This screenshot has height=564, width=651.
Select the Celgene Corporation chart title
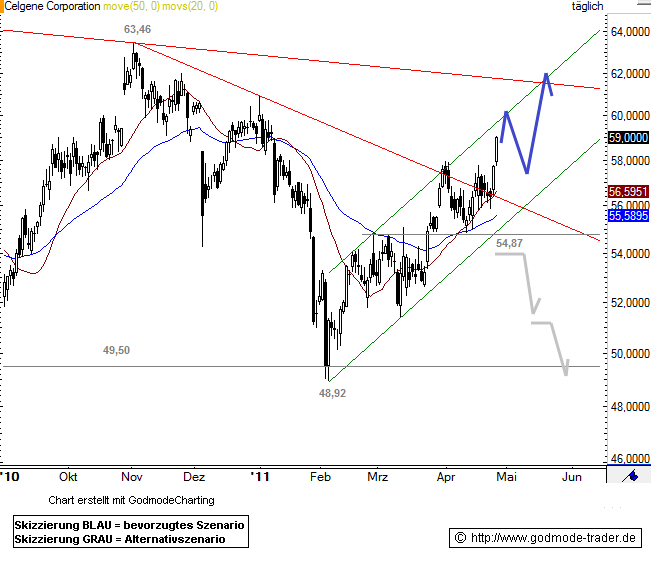click(51, 7)
